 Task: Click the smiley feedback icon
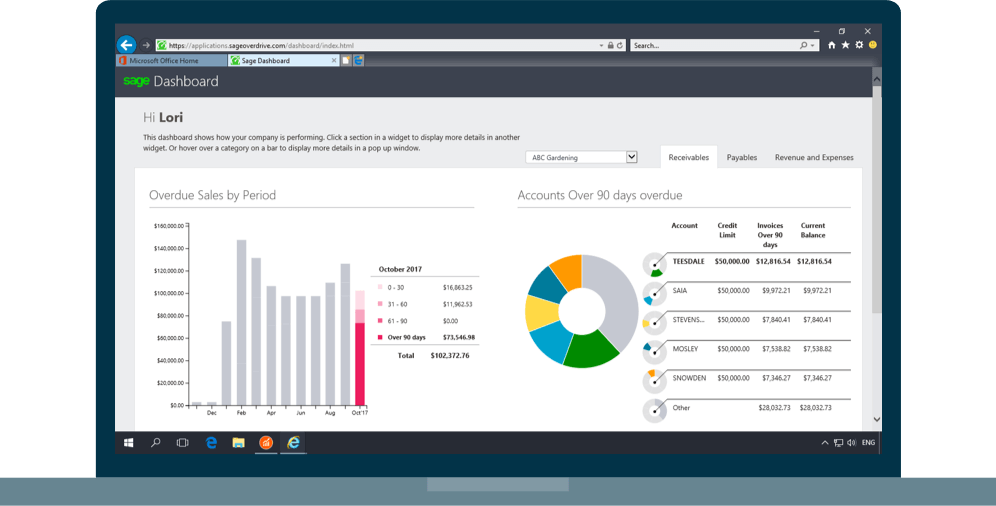coord(873,44)
